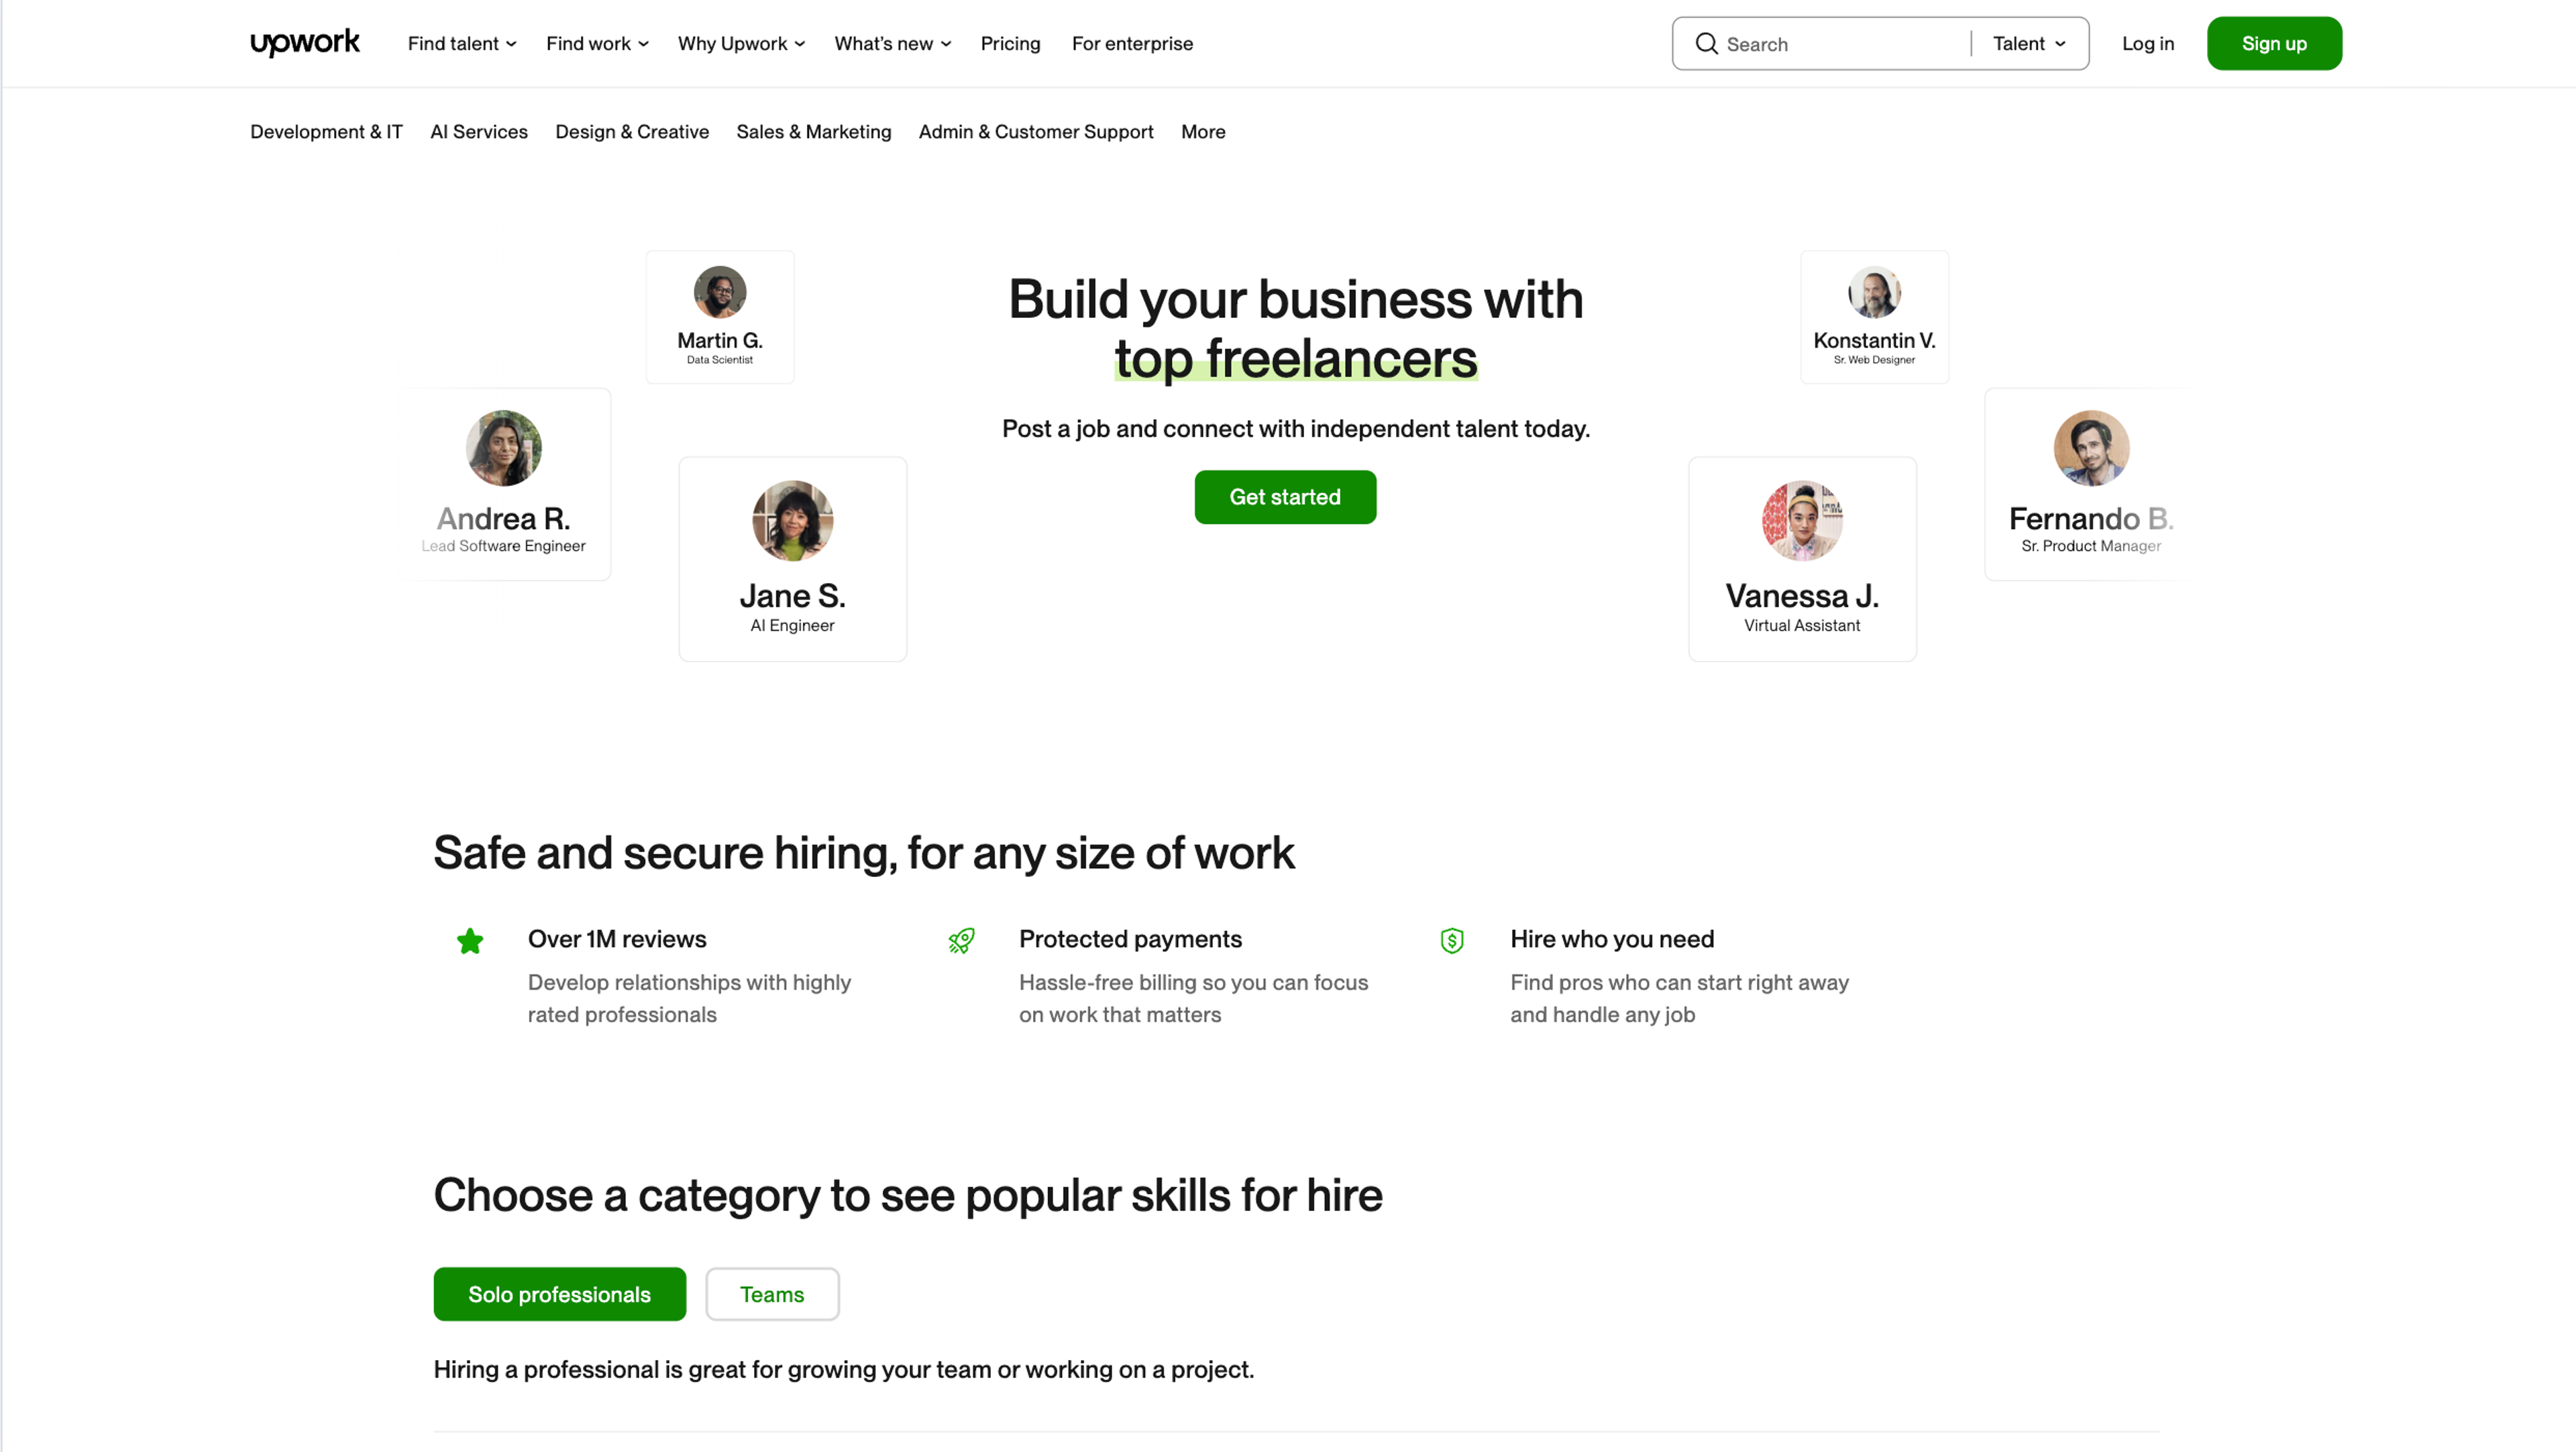Open the What's new dropdown
The image size is (2576, 1452).
(891, 43)
